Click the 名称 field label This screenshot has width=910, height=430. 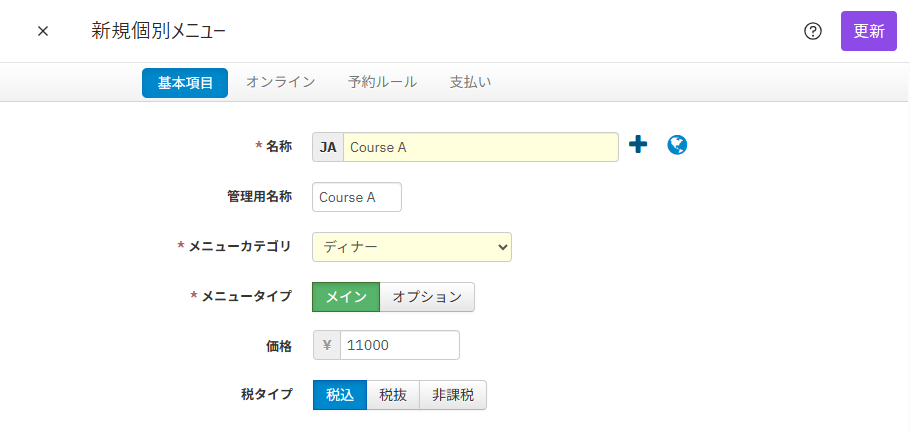(x=279, y=146)
